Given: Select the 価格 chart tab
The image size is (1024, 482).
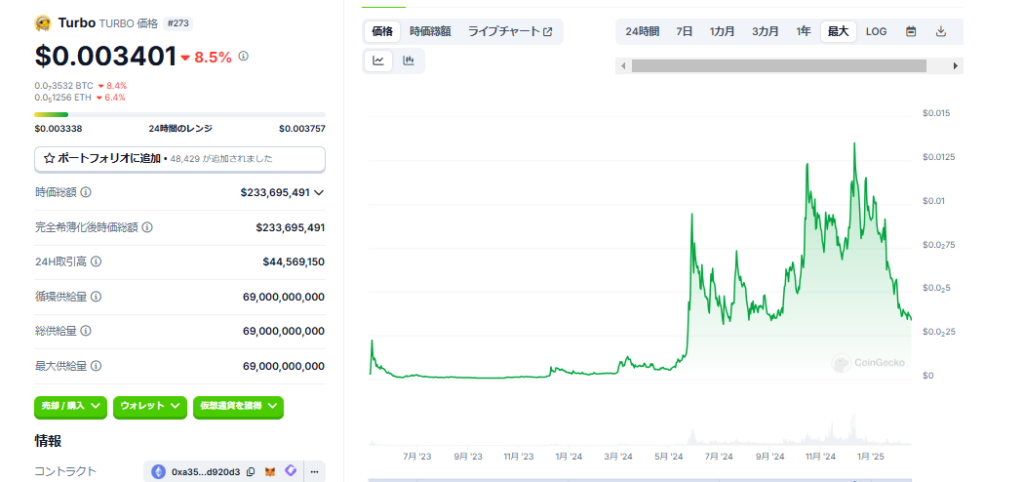Looking at the screenshot, I should pos(382,32).
